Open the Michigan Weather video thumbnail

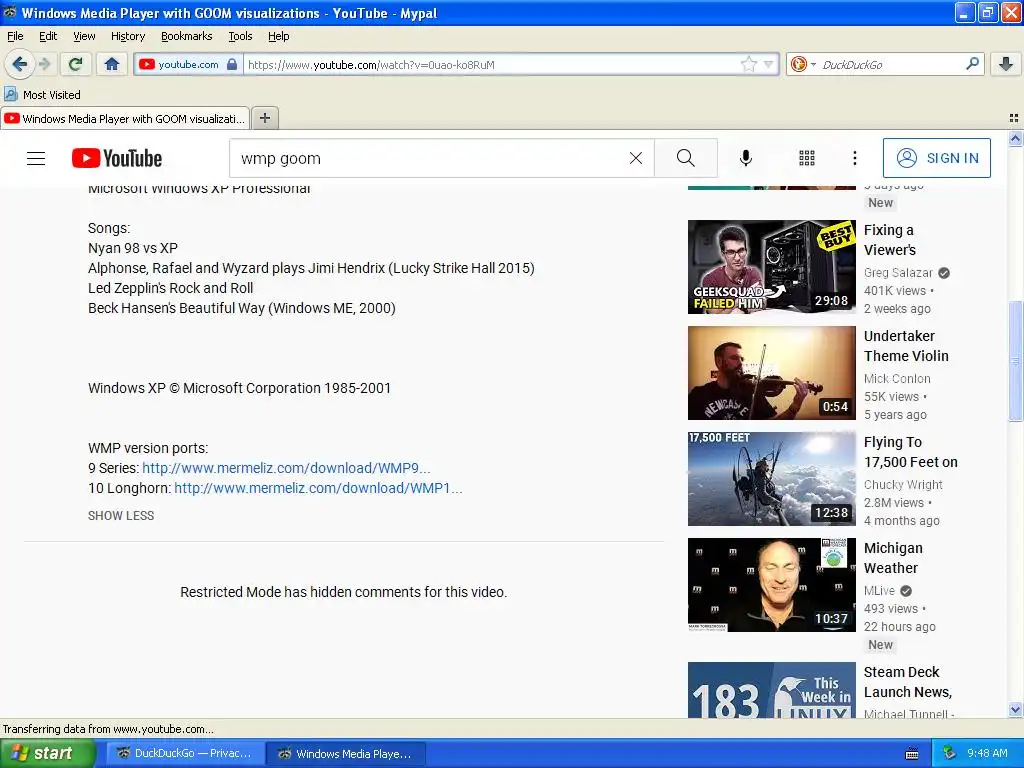[771, 584]
